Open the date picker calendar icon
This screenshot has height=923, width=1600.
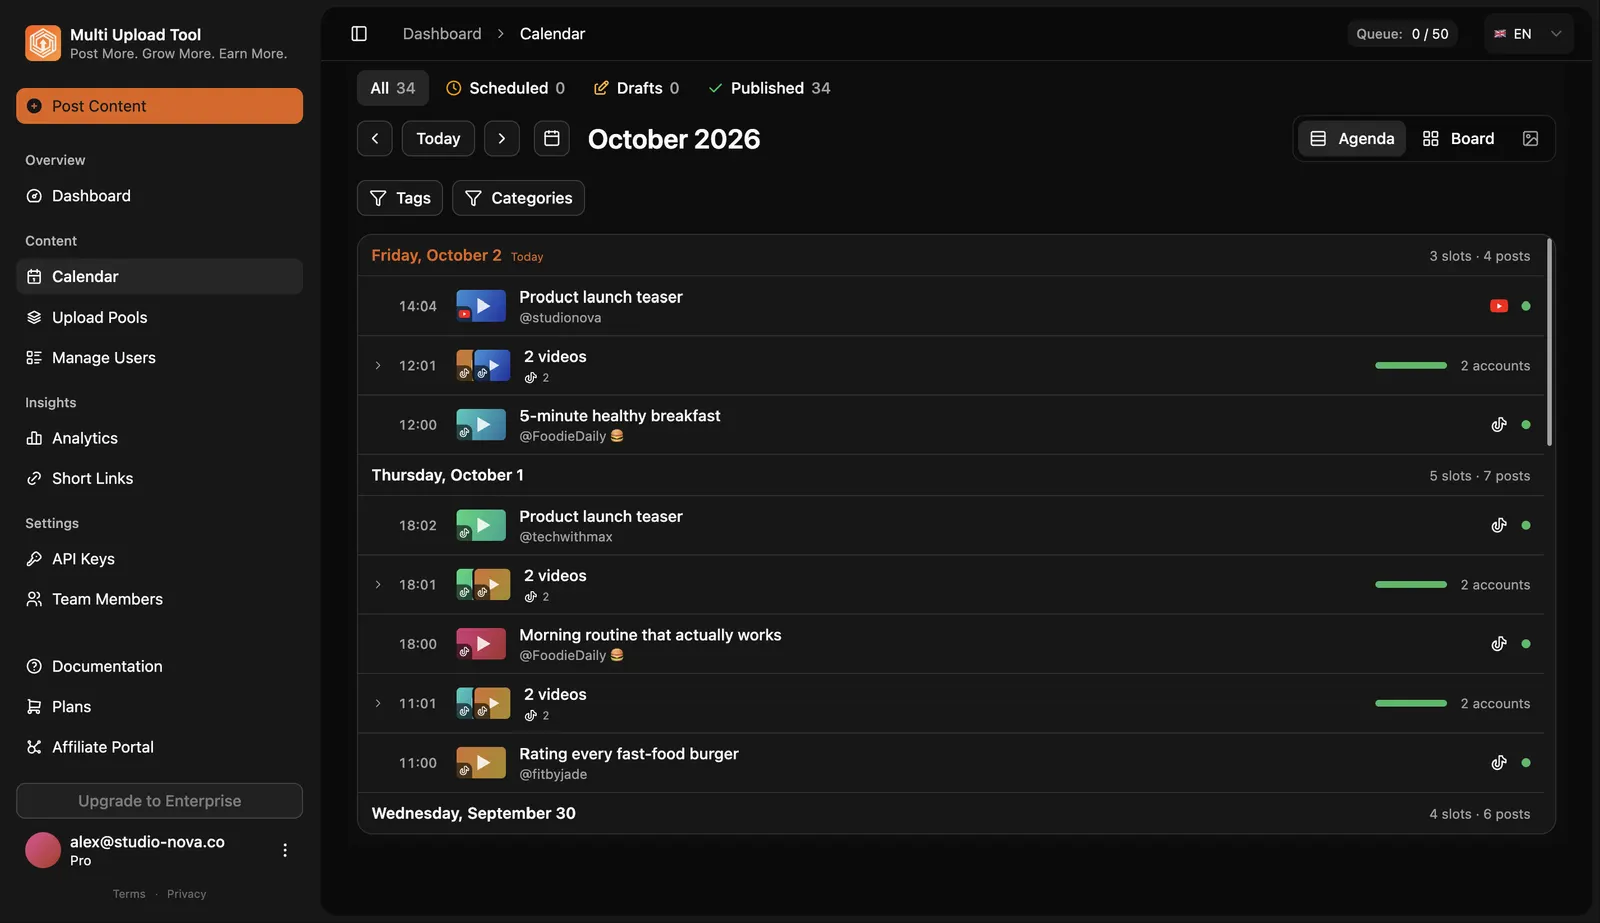(x=552, y=139)
